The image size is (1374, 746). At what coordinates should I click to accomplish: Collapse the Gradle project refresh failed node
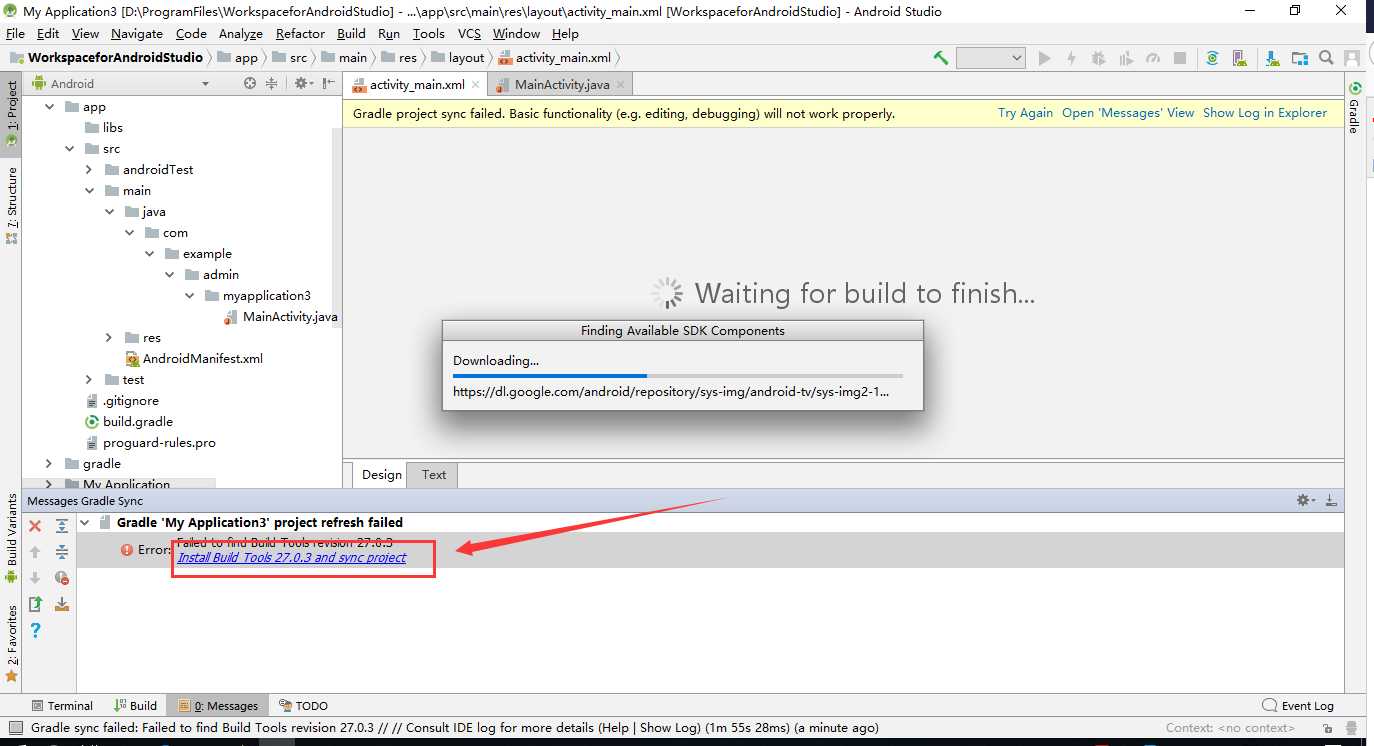tap(85, 522)
